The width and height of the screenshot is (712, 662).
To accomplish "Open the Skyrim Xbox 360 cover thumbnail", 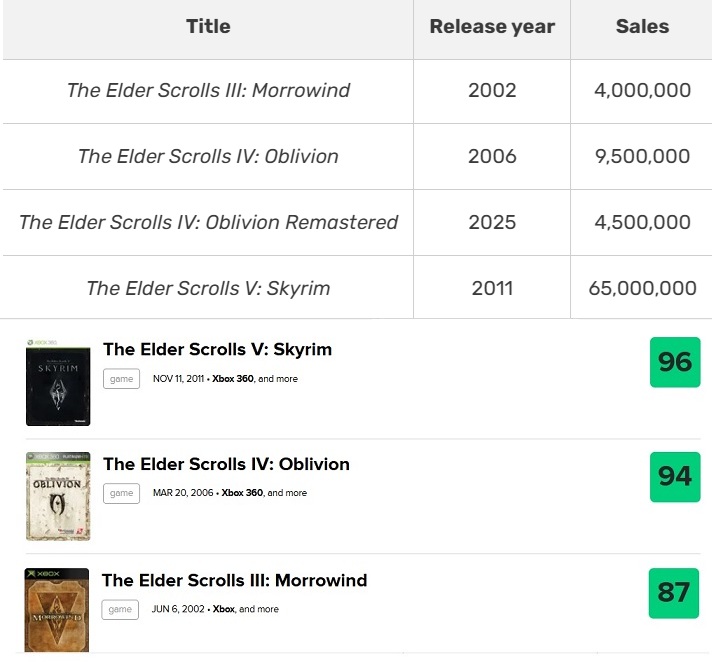I will pyautogui.click(x=58, y=382).
